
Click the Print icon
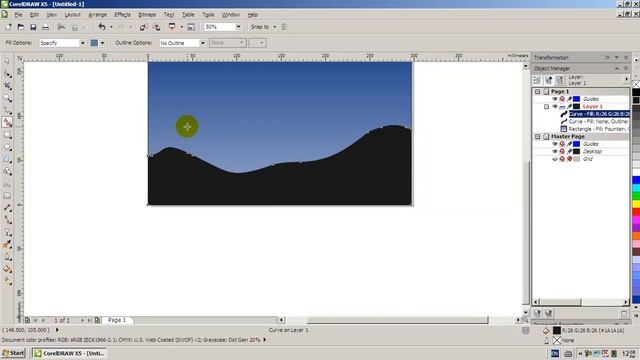[45, 27]
